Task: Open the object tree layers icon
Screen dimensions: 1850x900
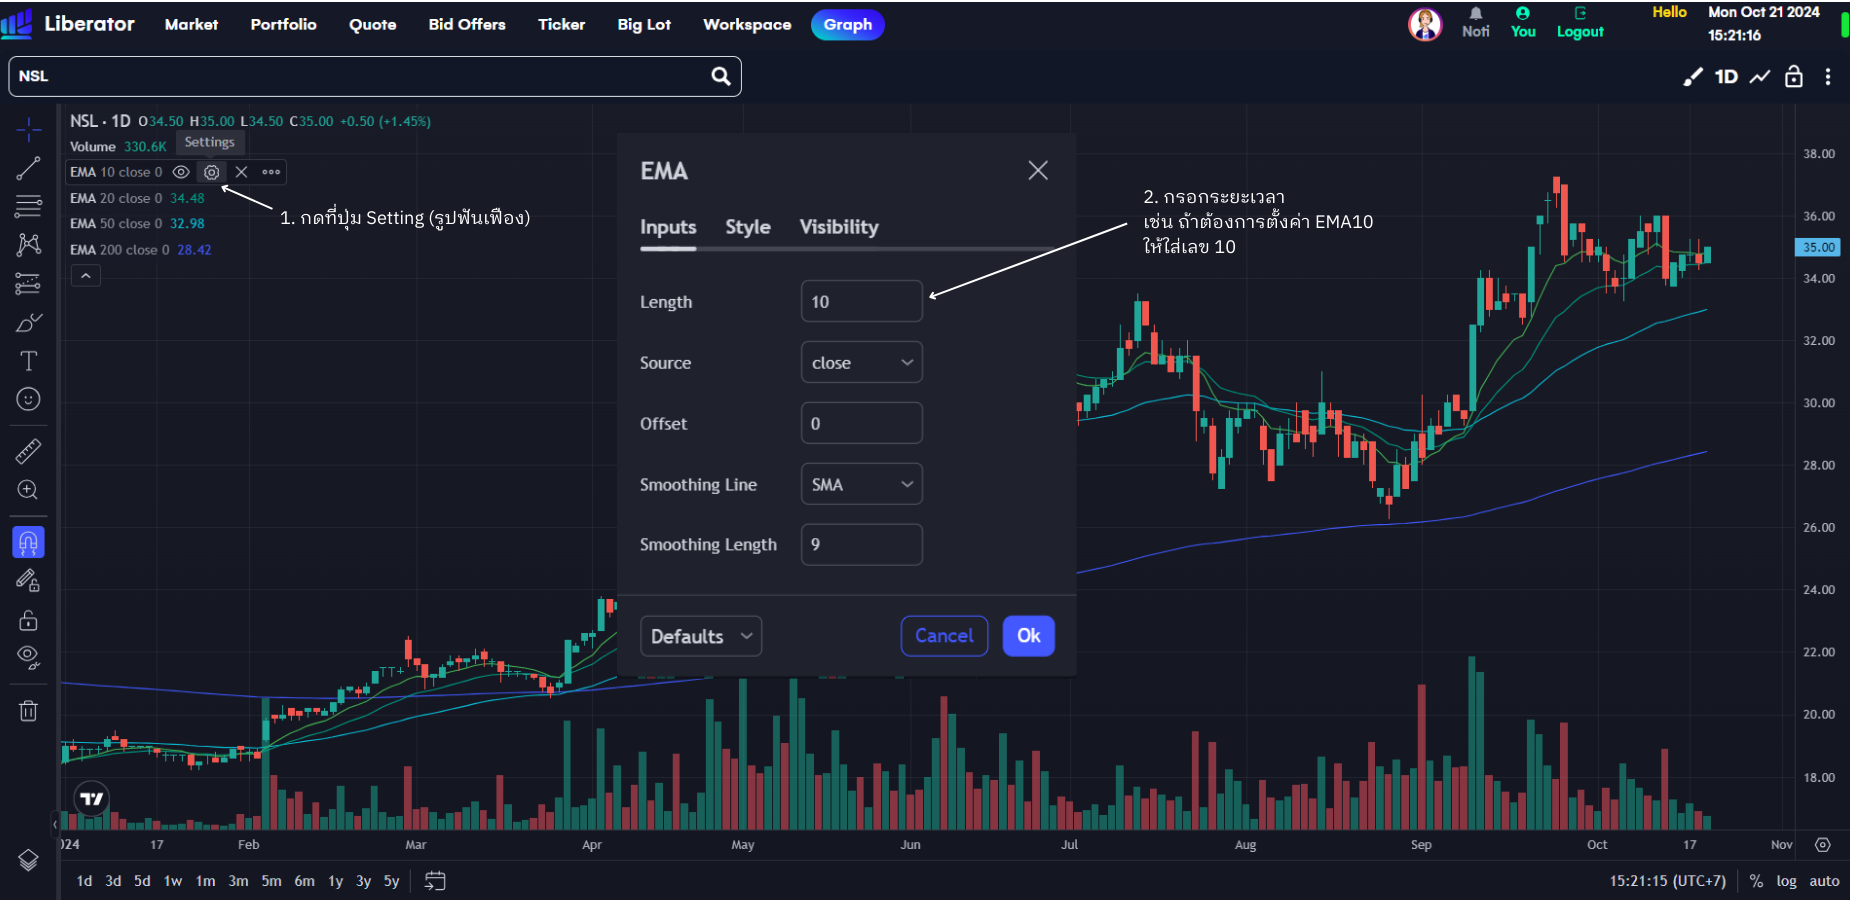Action: click(28, 860)
